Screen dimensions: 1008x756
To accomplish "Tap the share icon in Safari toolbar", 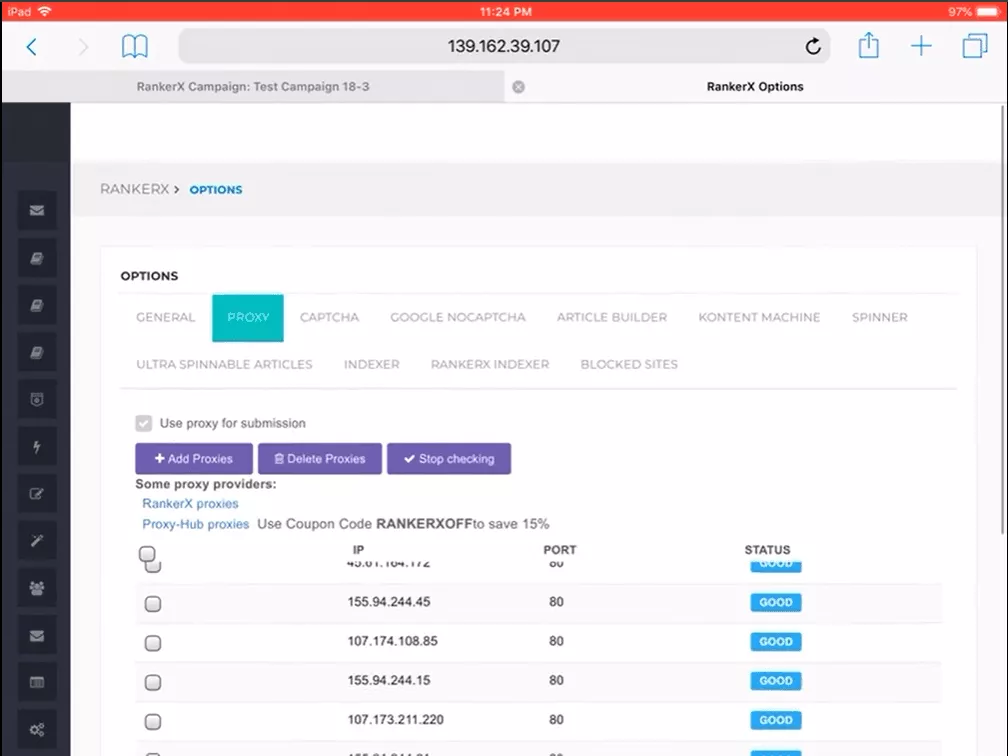I will (868, 46).
